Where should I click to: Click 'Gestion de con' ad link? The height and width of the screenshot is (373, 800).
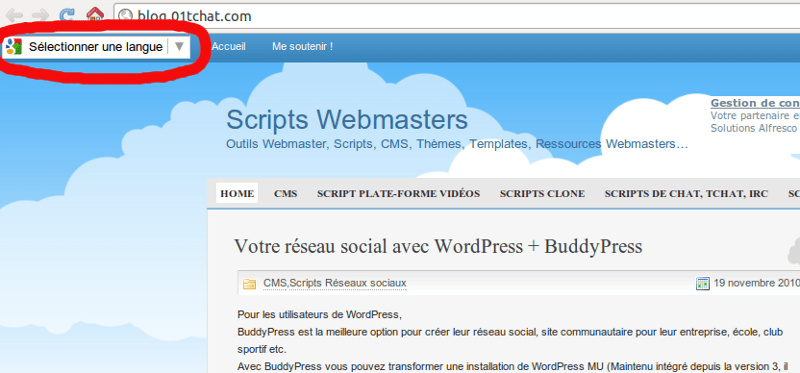[755, 103]
